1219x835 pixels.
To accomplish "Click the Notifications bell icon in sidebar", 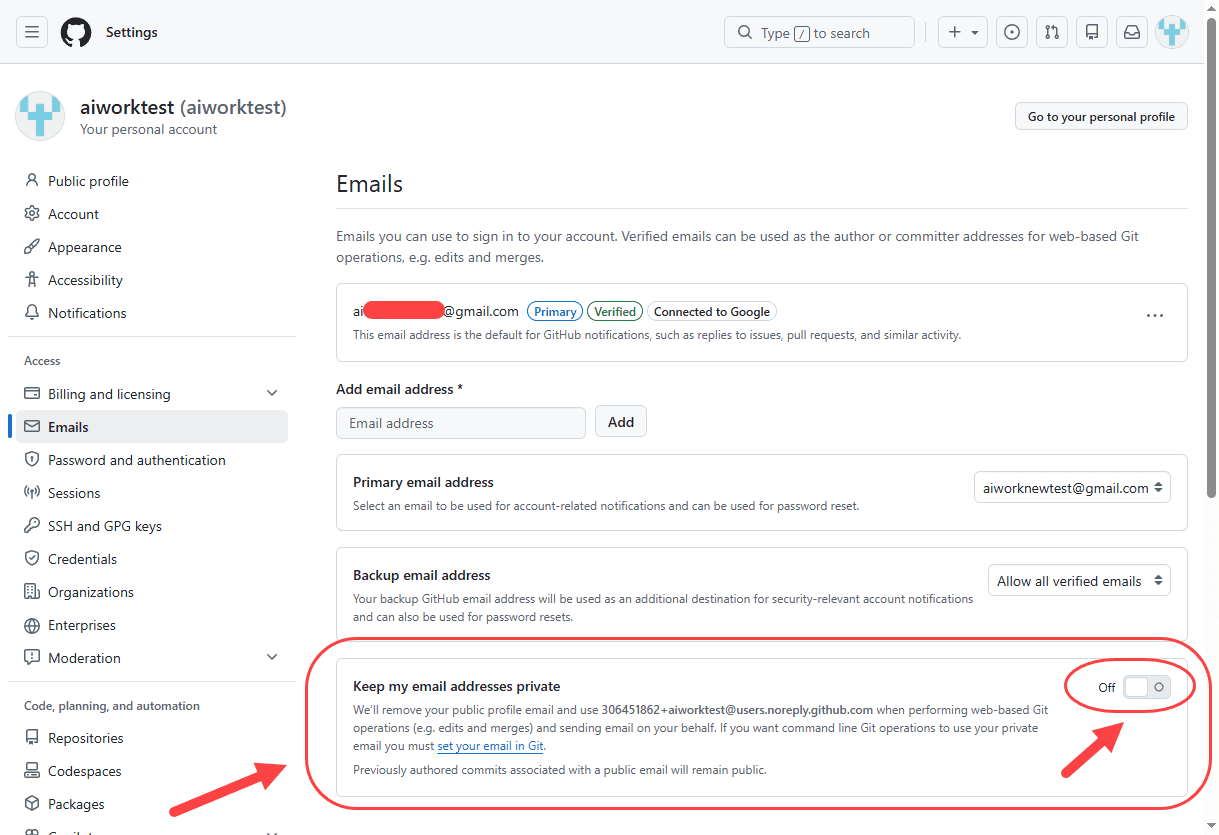I will tap(32, 313).
